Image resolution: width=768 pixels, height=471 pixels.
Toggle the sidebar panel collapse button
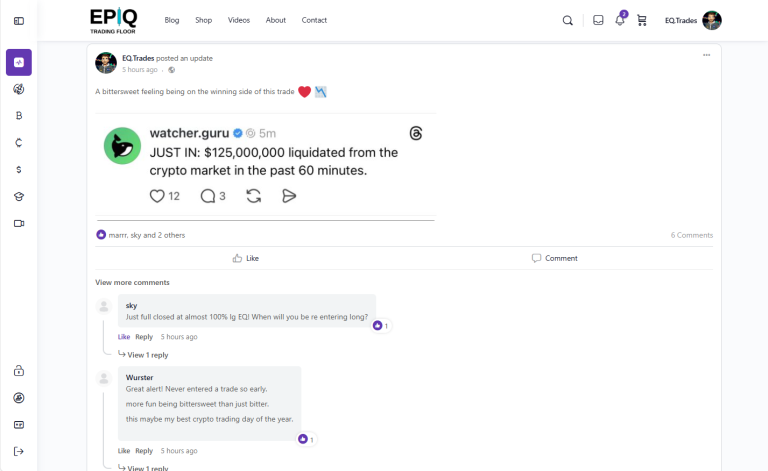(x=19, y=20)
